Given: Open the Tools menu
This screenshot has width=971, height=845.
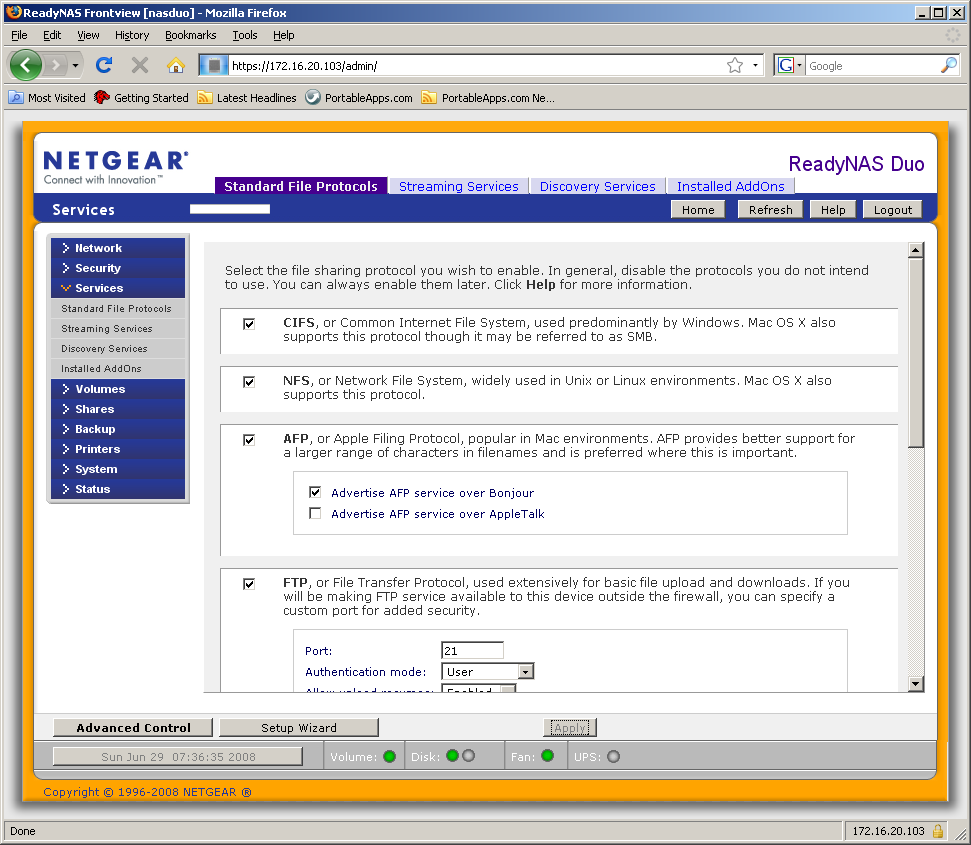Looking at the screenshot, I should (x=245, y=35).
